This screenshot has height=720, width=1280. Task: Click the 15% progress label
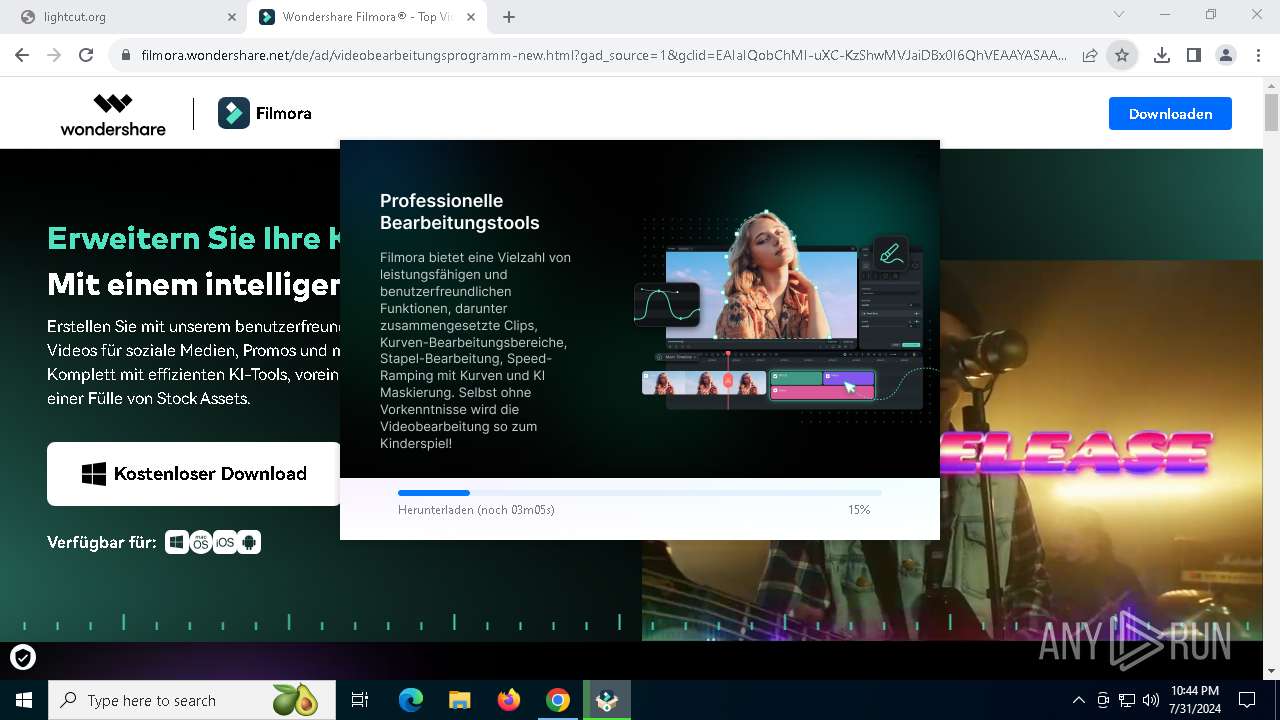pos(859,510)
